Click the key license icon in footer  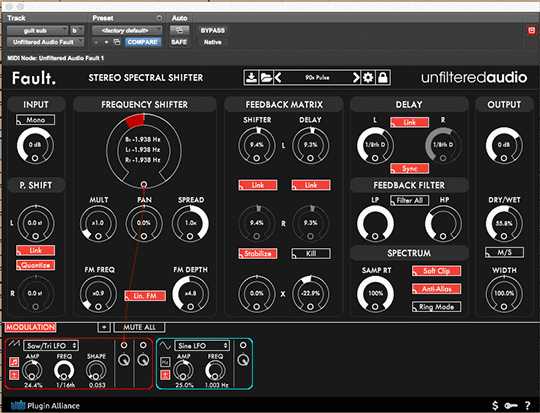point(511,405)
